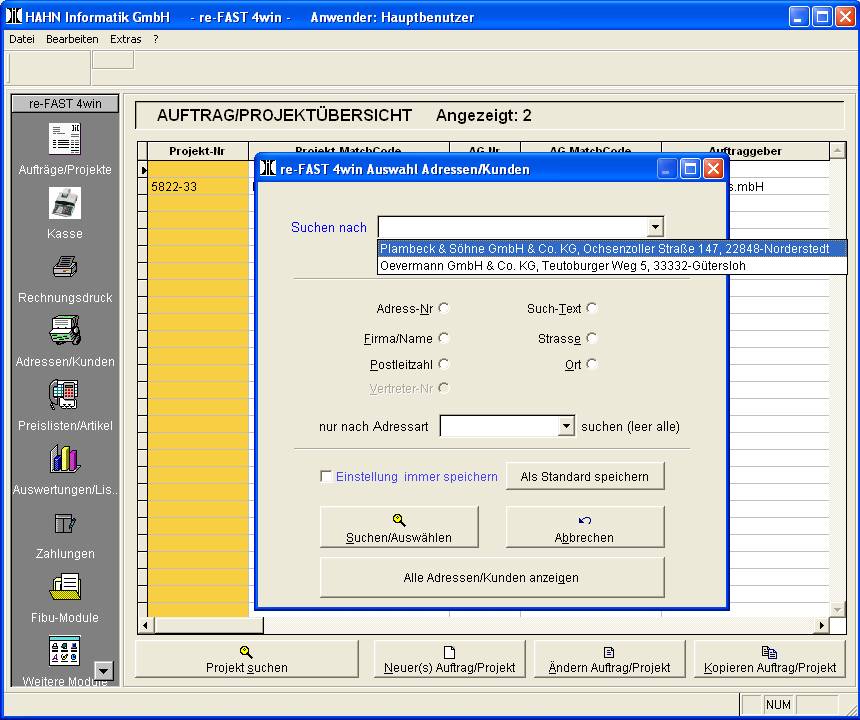Click the HAHN logo icon in main title bar
Image resolution: width=860 pixels, height=720 pixels.
(14, 16)
